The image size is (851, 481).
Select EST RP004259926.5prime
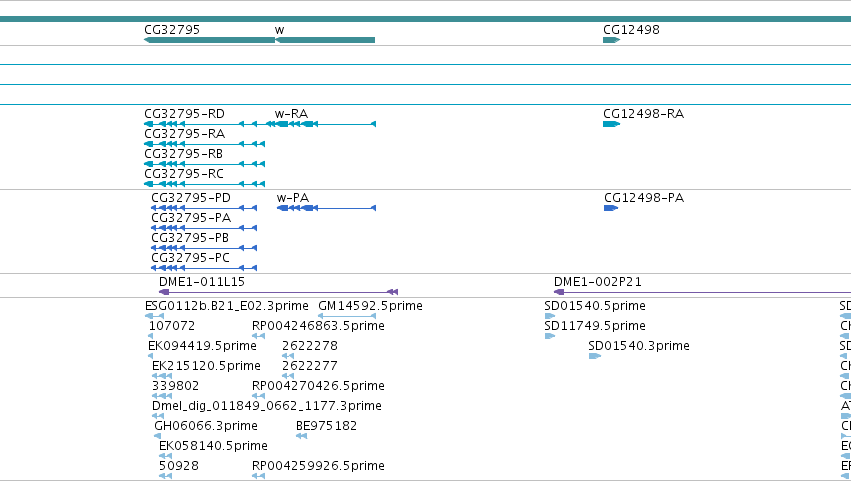point(318,467)
